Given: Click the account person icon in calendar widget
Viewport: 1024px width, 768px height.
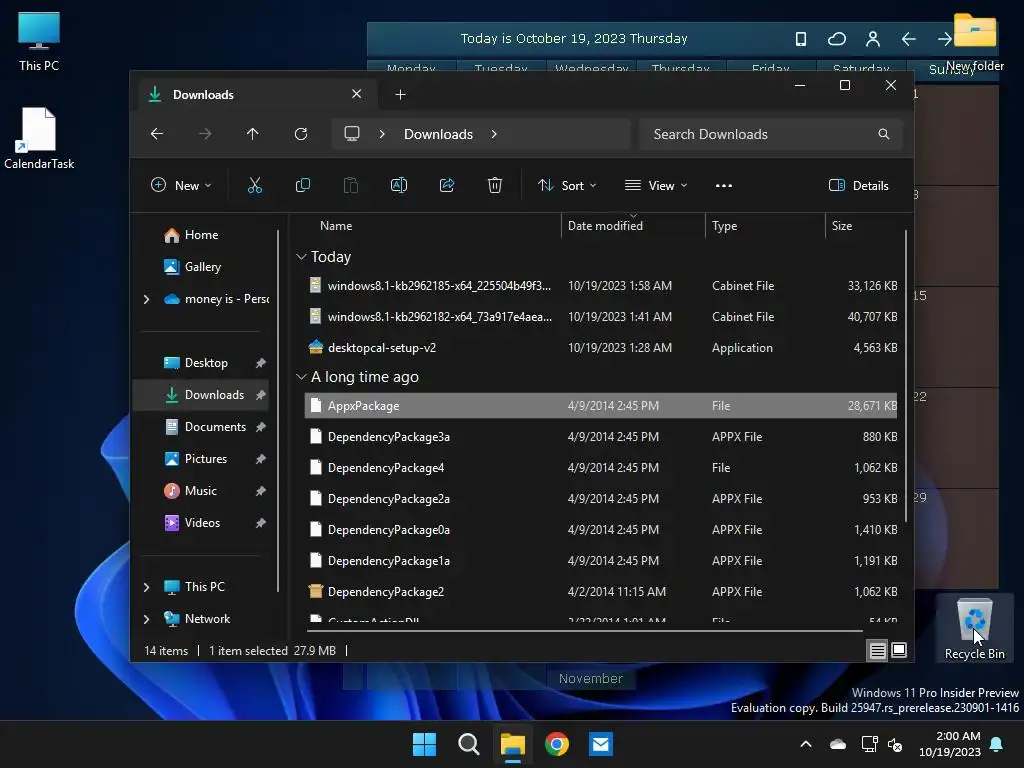Looking at the screenshot, I should tap(872, 39).
